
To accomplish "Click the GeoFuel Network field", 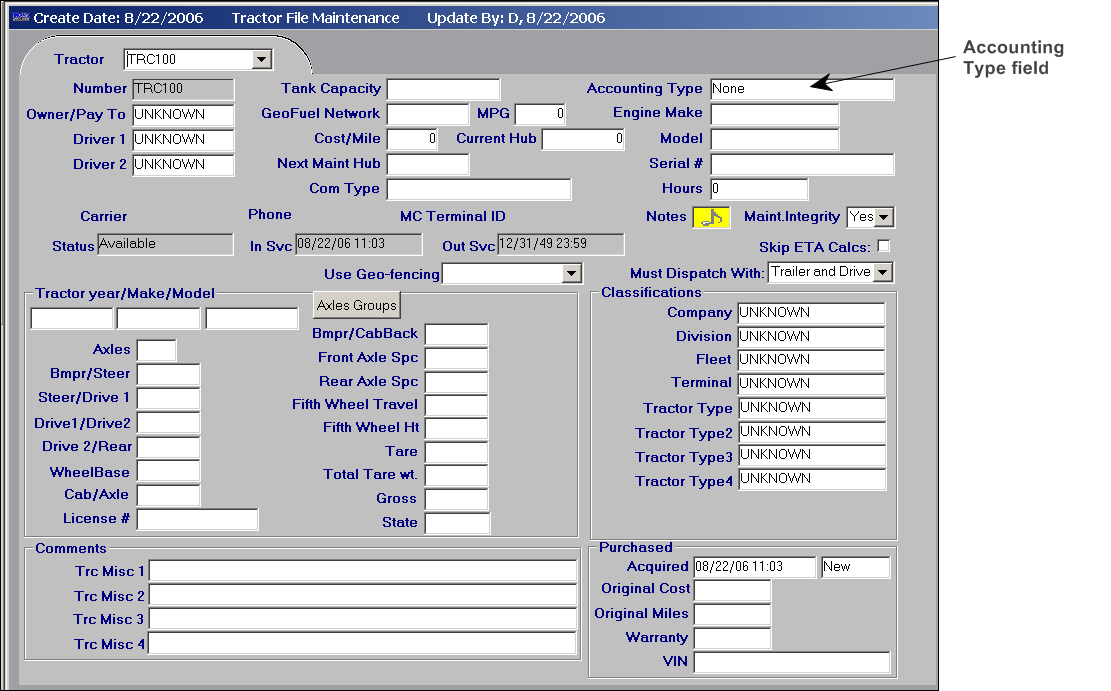I will (428, 114).
